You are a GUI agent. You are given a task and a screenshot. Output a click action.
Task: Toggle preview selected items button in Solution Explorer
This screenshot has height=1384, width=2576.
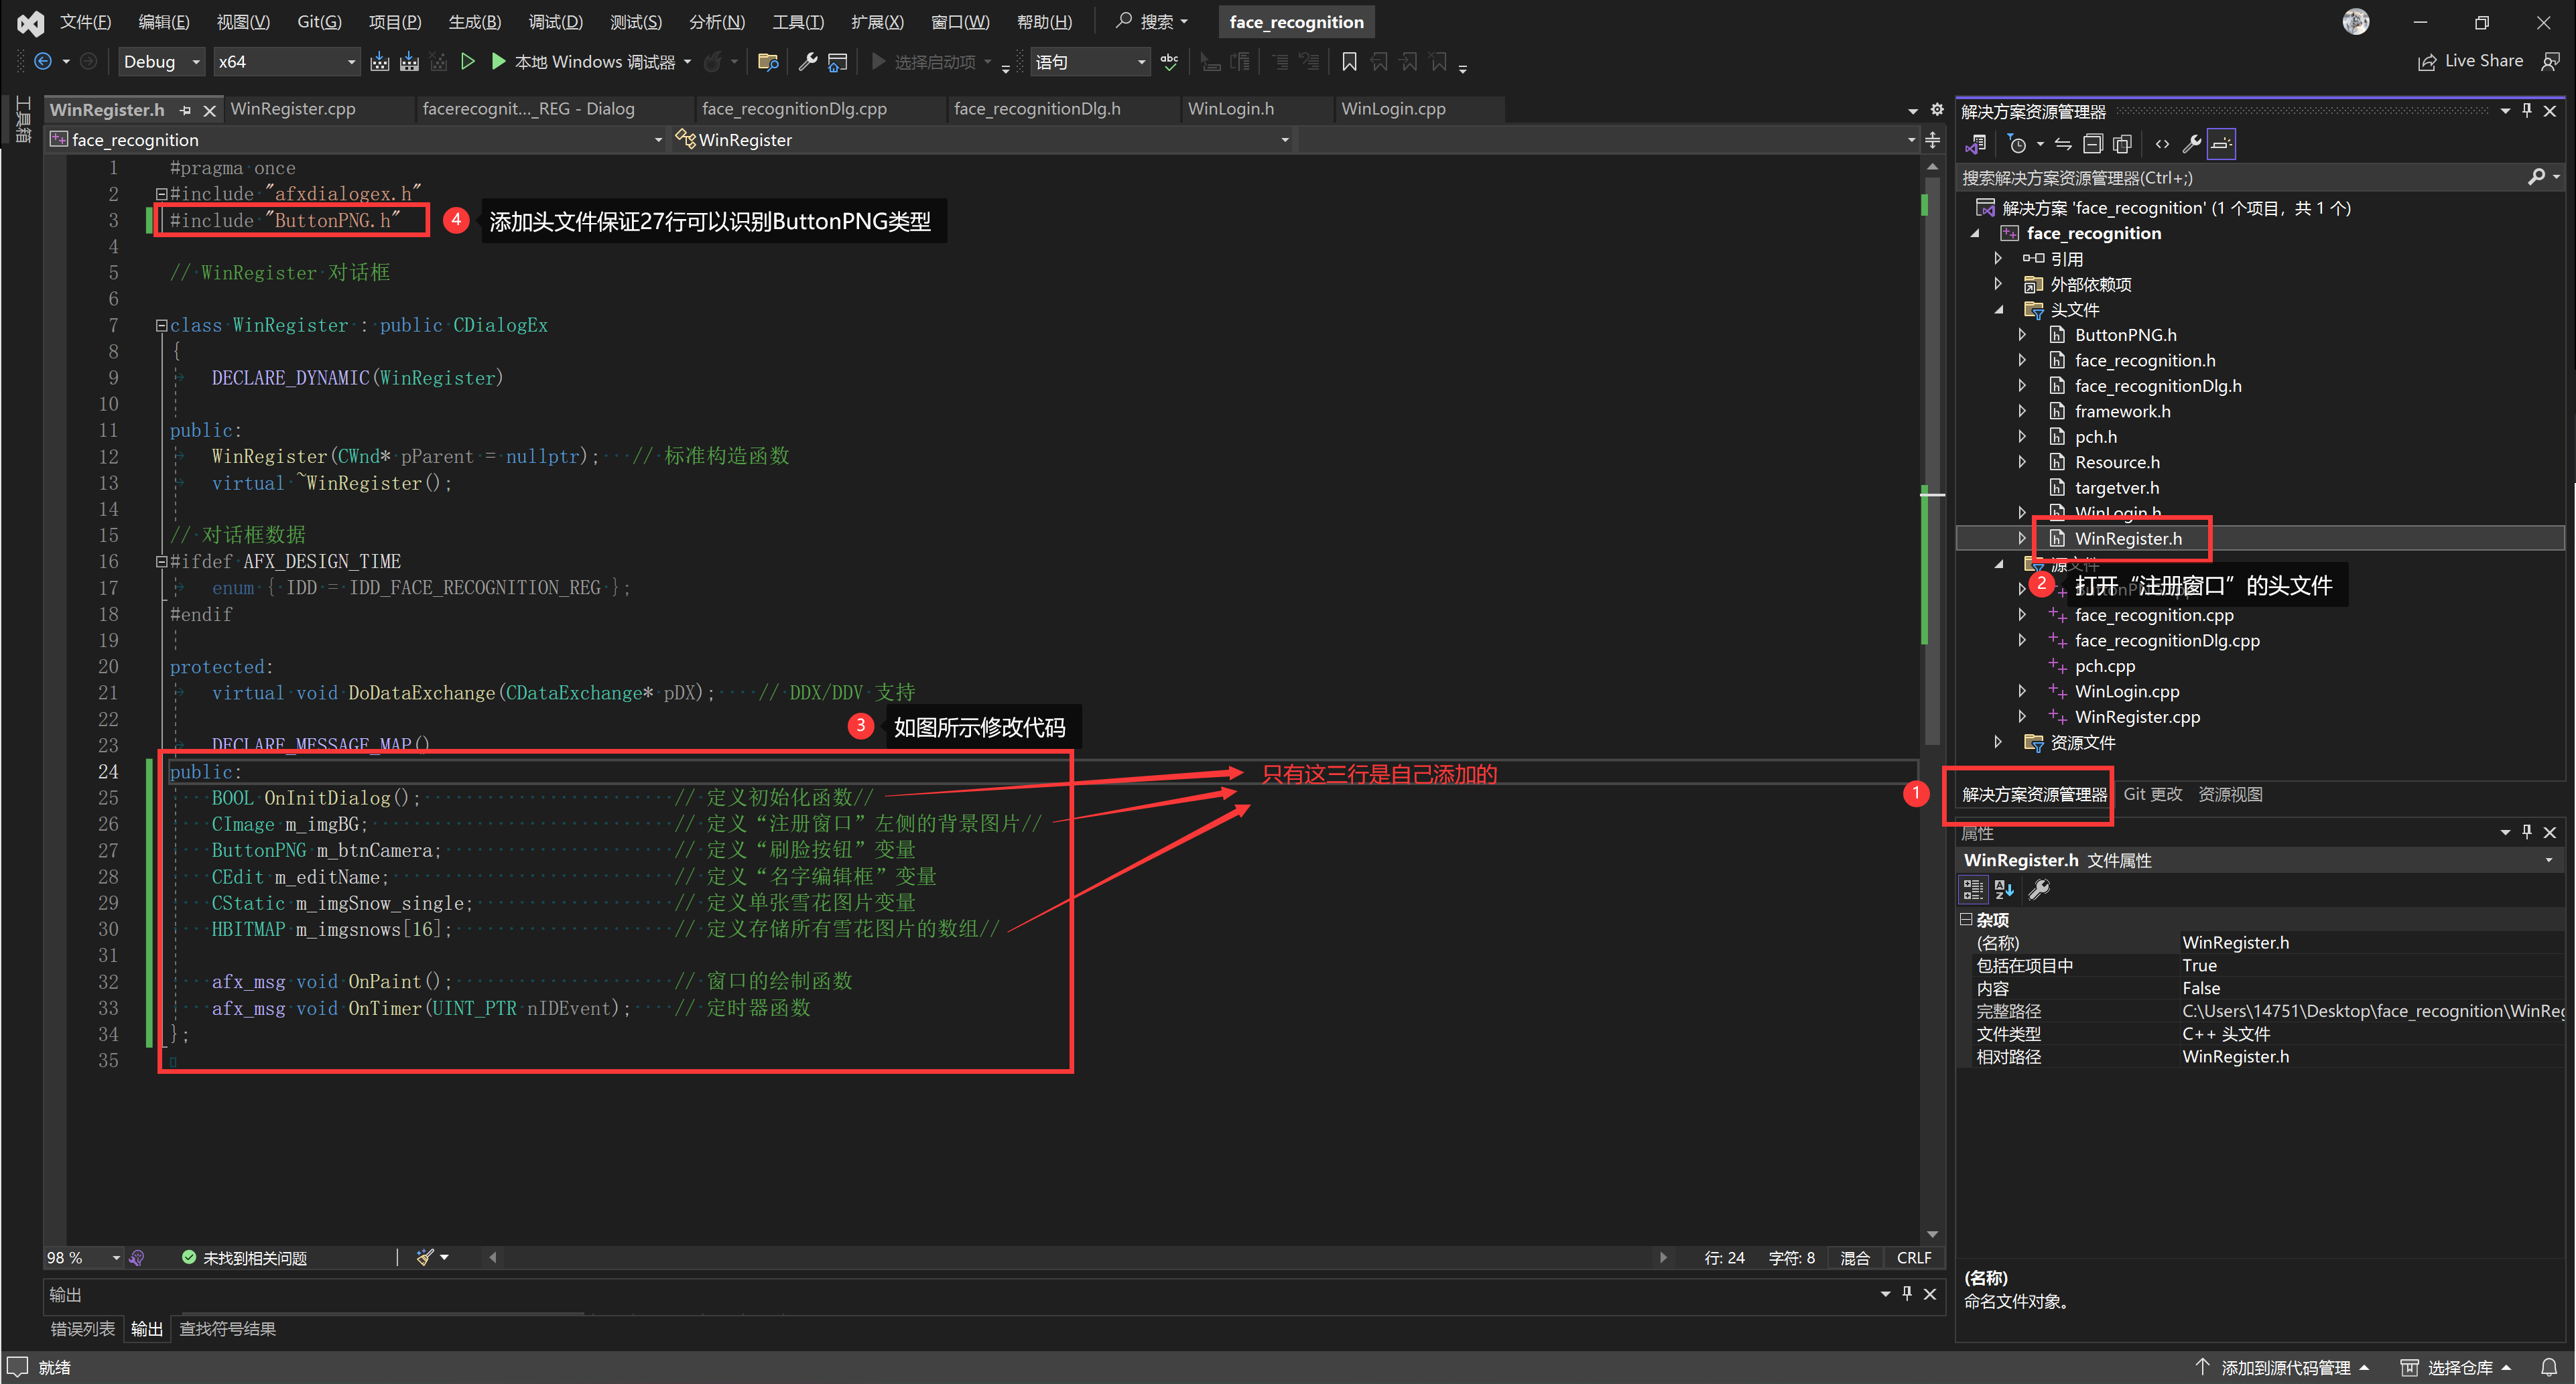pos(2221,144)
